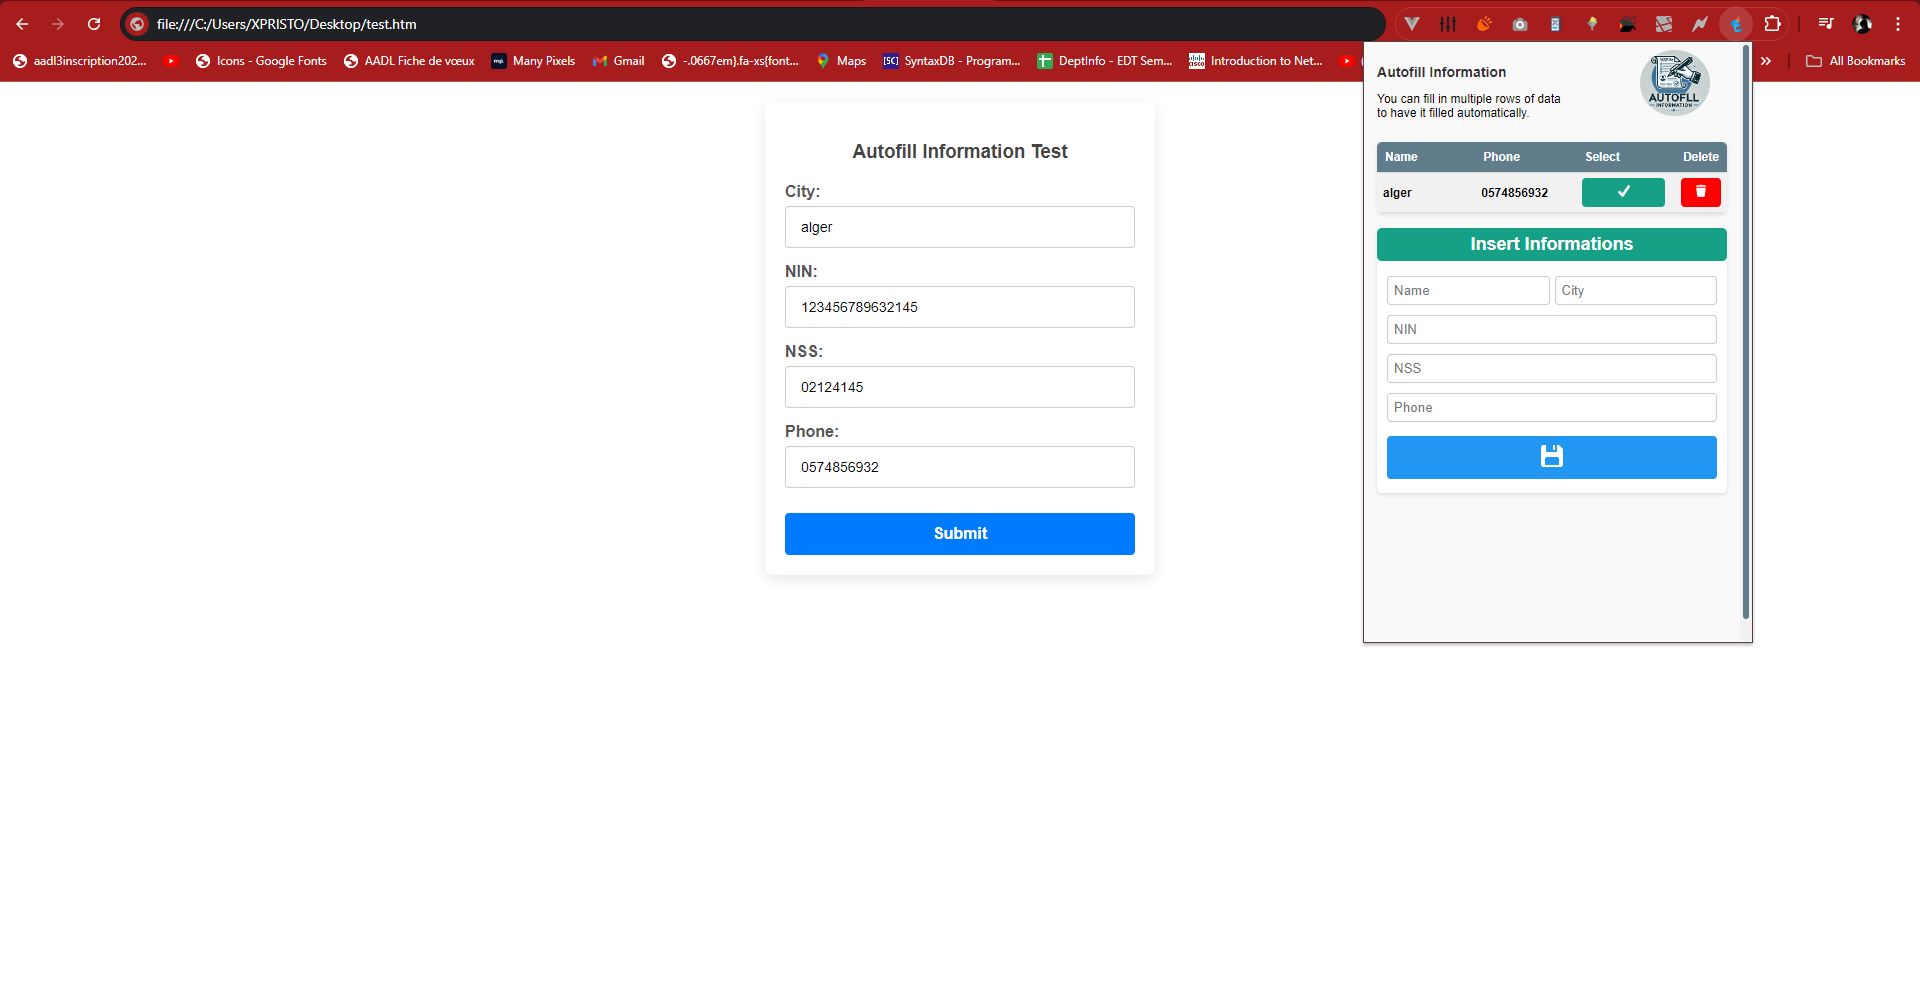Click the City input in extension popup
Screen dimensions: 1920x996
click(x=1636, y=291)
